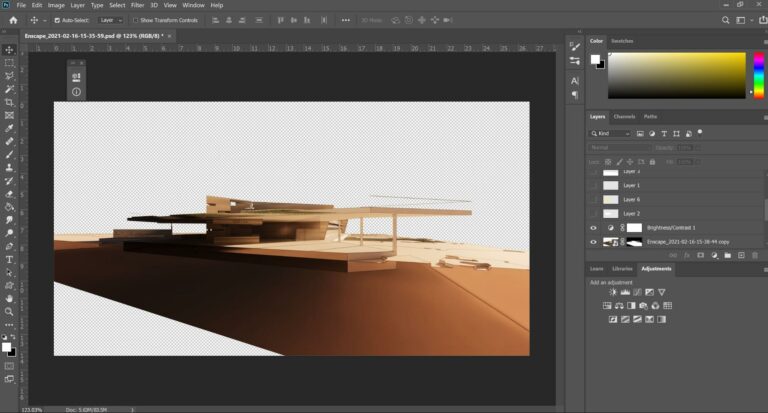Toggle Quick Mask mode

click(x=9, y=366)
